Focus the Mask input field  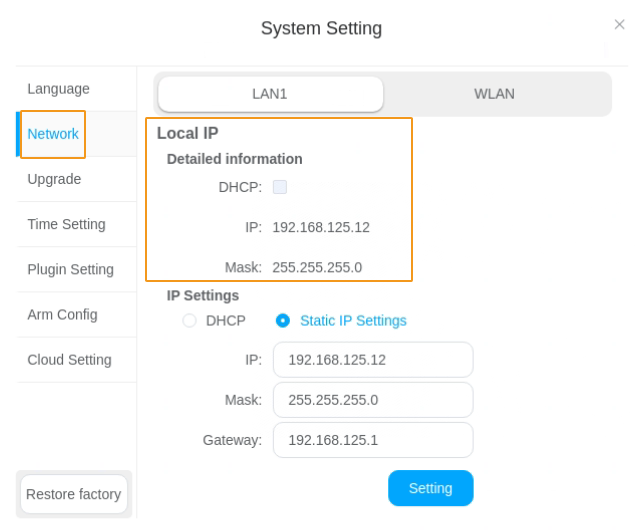[372, 400]
